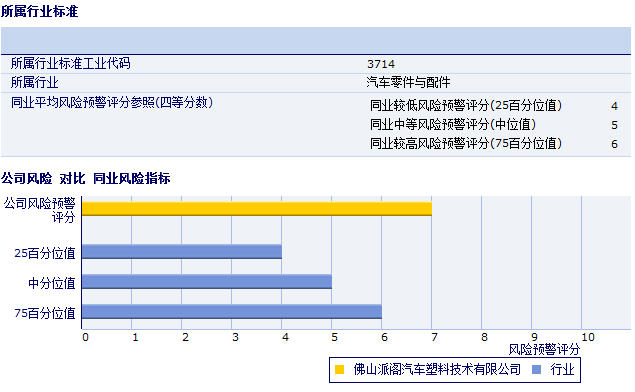Click industry code value 3714
The width and height of the screenshot is (635, 392).
tap(381, 64)
